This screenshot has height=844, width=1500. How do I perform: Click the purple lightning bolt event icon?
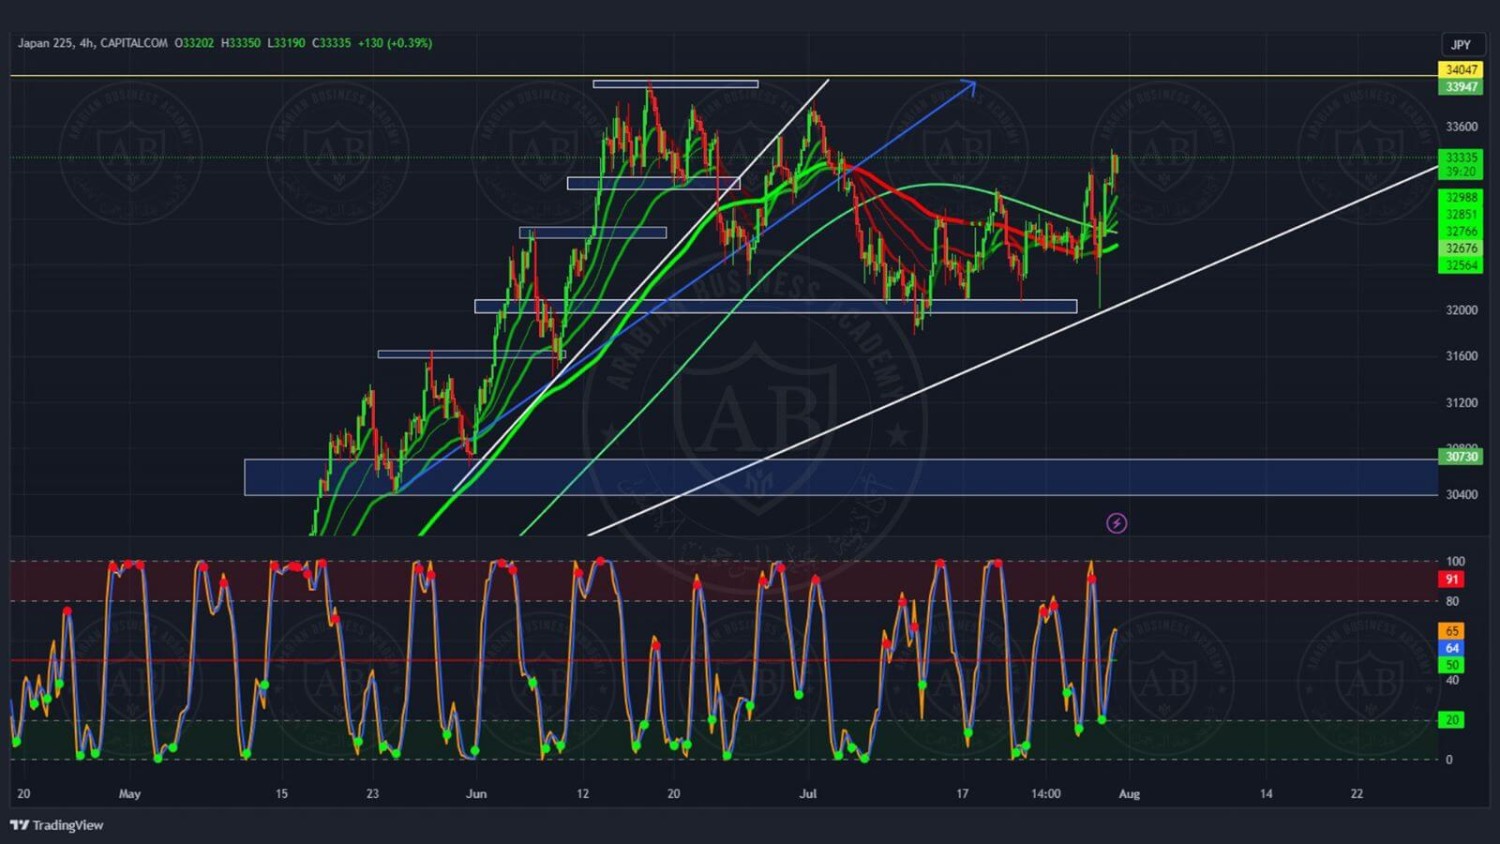[x=1116, y=523]
